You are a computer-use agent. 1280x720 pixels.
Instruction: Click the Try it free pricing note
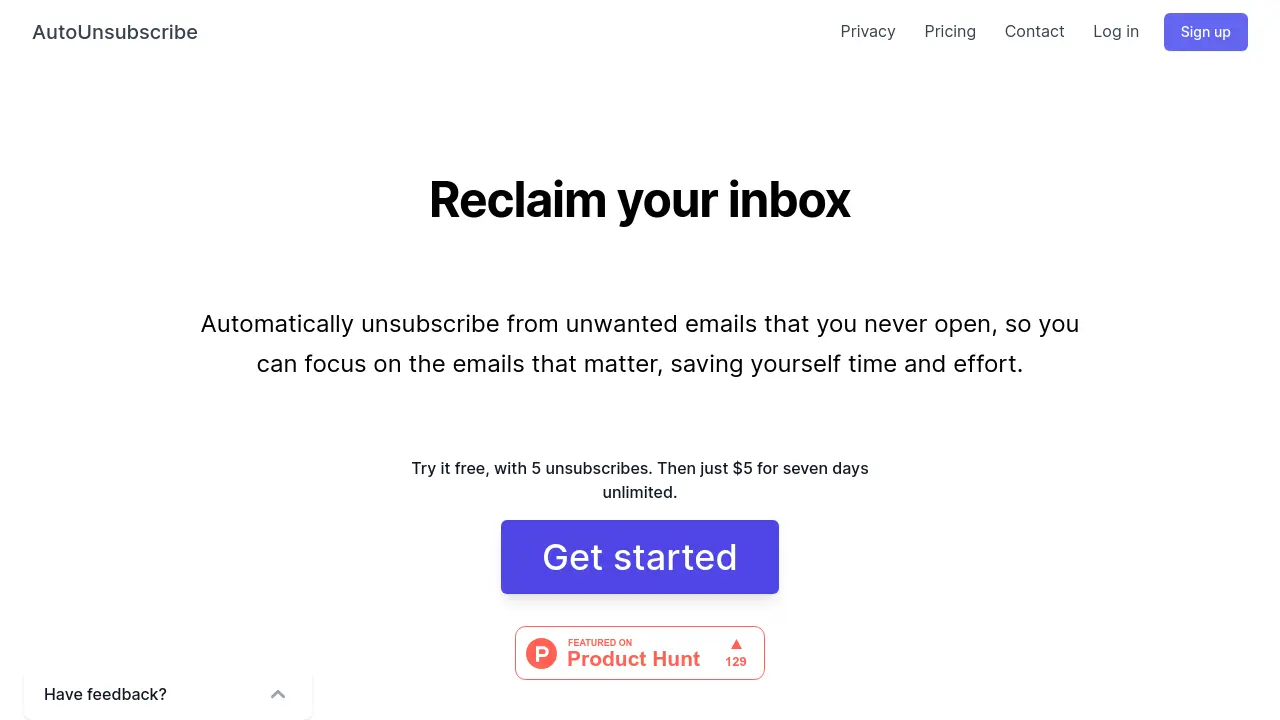[640, 480]
